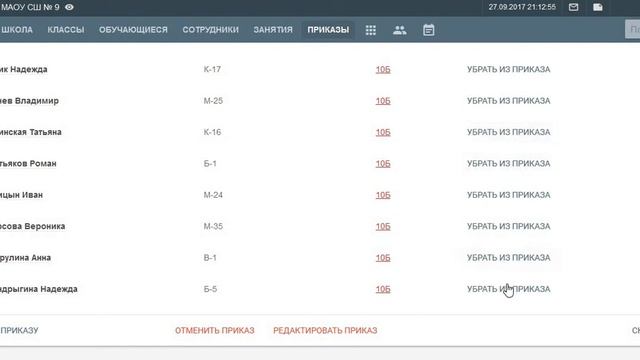Switch to the КЛАССЫ tab
The height and width of the screenshot is (360, 640).
click(66, 30)
